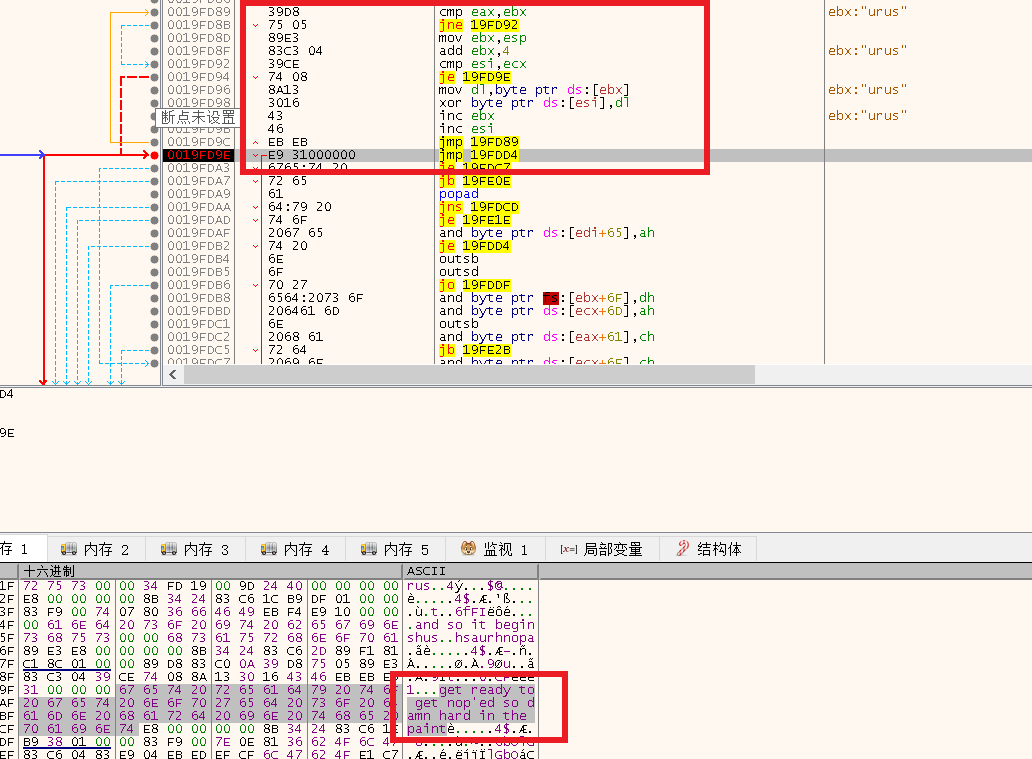The image size is (1032, 759).
Task: Click the instruction cmp eax,ebx
Action: coord(482,12)
